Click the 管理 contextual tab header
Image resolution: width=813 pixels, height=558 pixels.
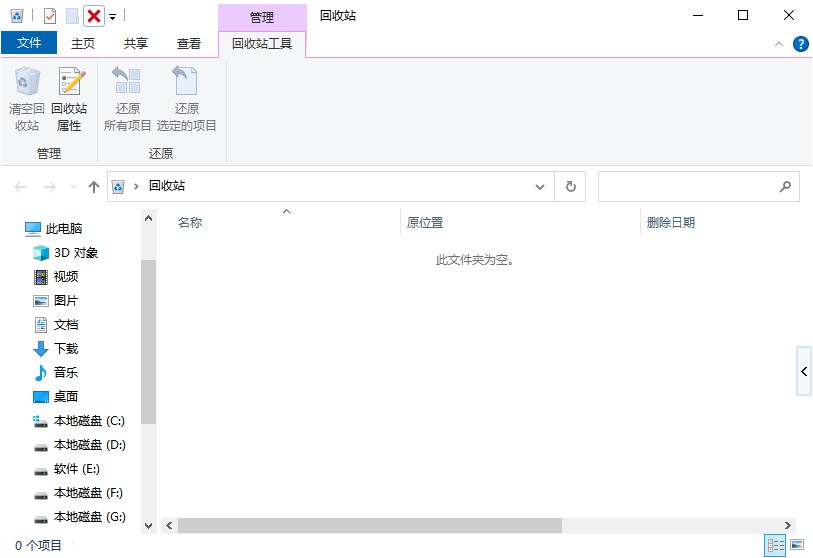(262, 17)
